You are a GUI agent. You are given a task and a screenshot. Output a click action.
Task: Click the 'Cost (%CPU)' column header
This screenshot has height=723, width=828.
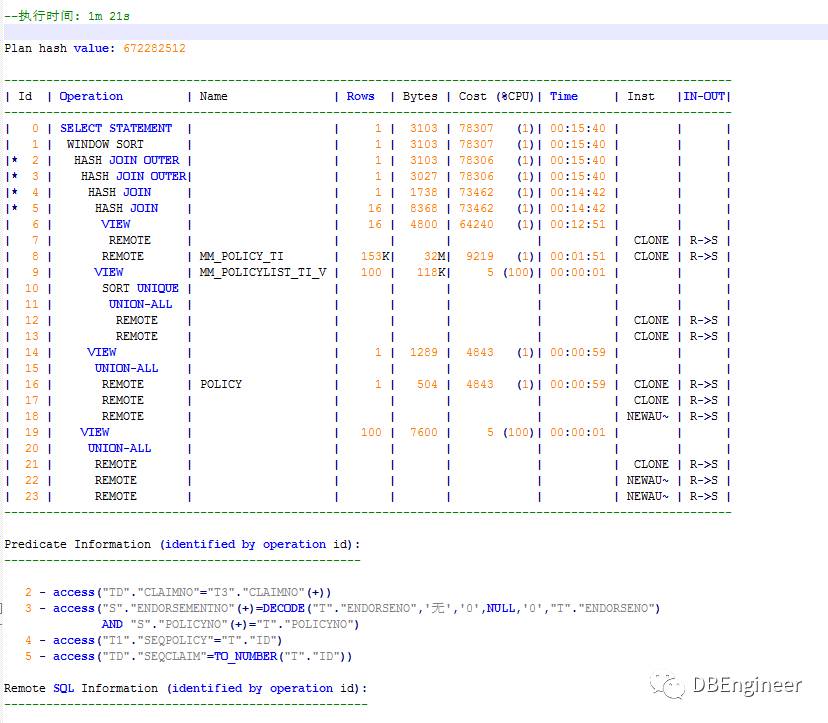point(496,96)
